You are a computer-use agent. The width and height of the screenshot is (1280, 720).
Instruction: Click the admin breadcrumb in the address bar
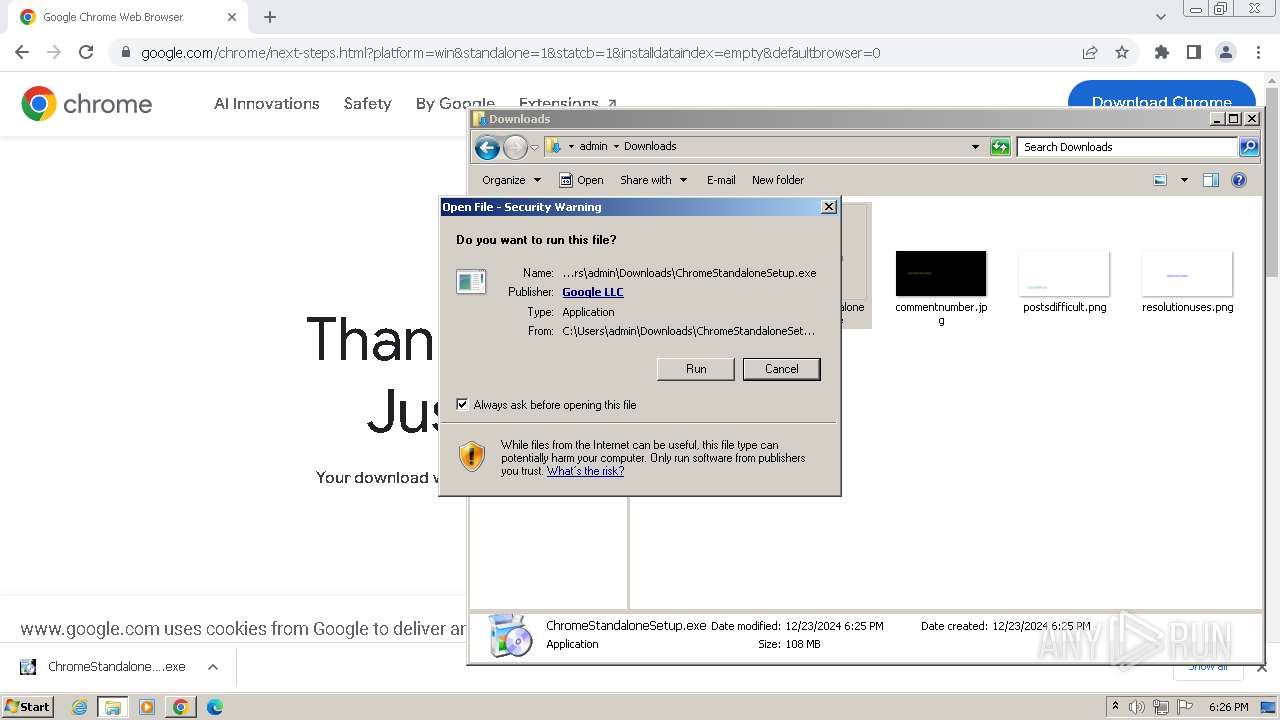pos(593,146)
